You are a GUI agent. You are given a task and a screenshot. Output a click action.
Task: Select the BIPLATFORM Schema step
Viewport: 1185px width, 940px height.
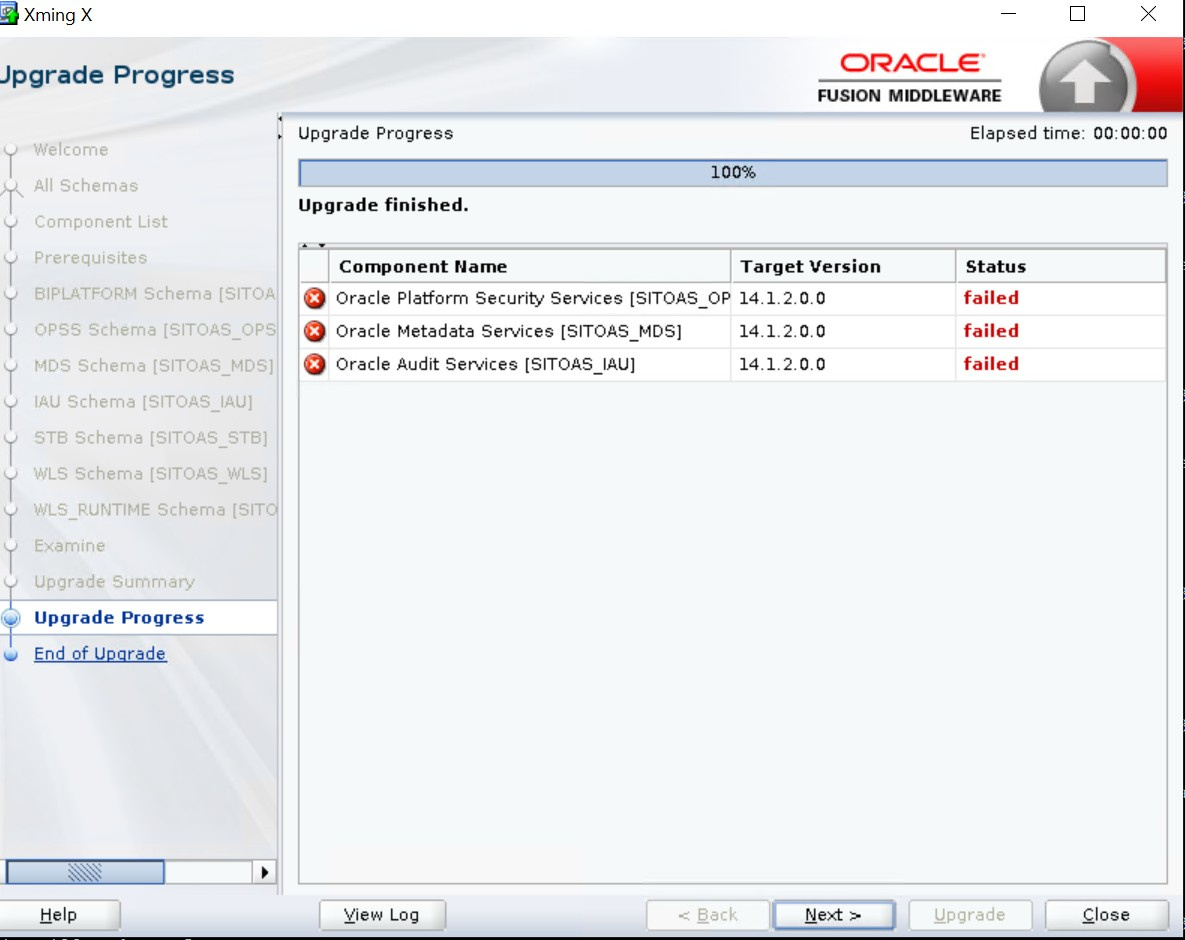(x=155, y=294)
